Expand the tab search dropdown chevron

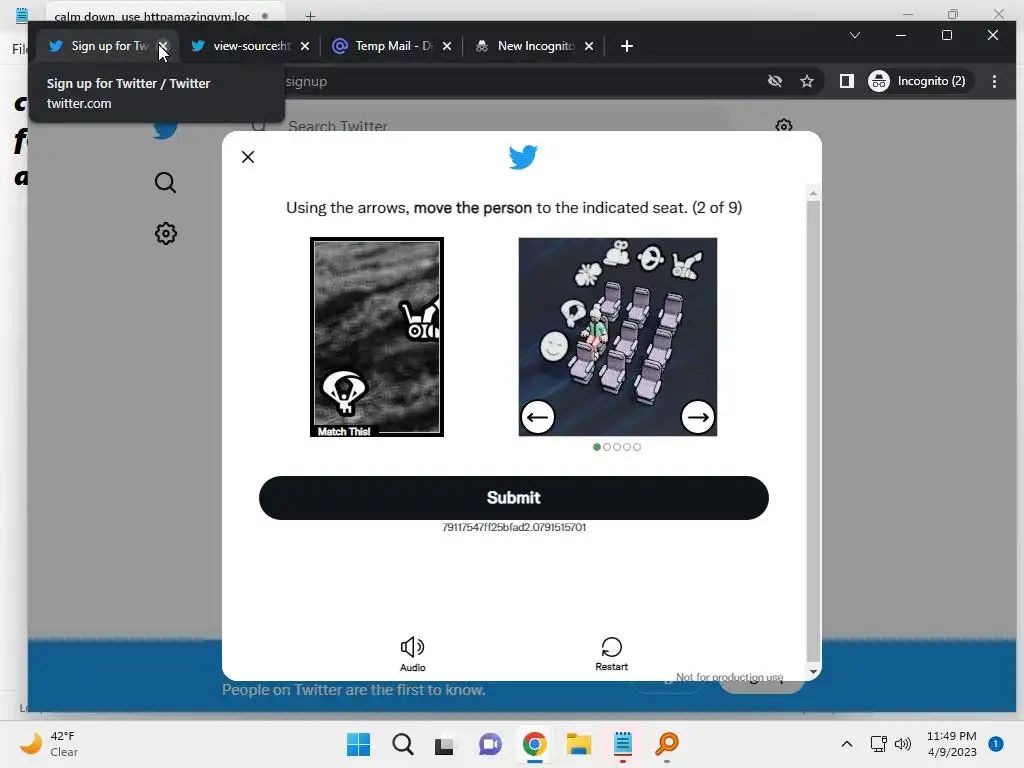pyautogui.click(x=854, y=35)
